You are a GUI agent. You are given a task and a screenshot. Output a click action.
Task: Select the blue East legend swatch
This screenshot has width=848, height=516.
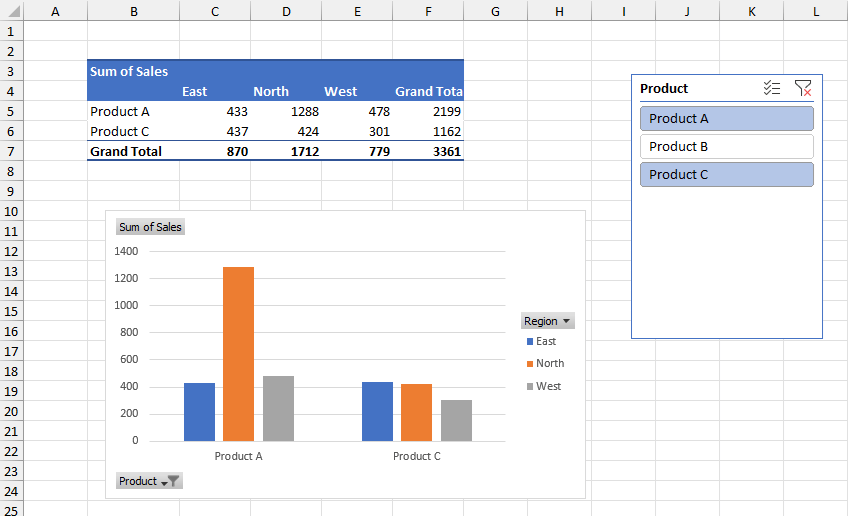[530, 342]
